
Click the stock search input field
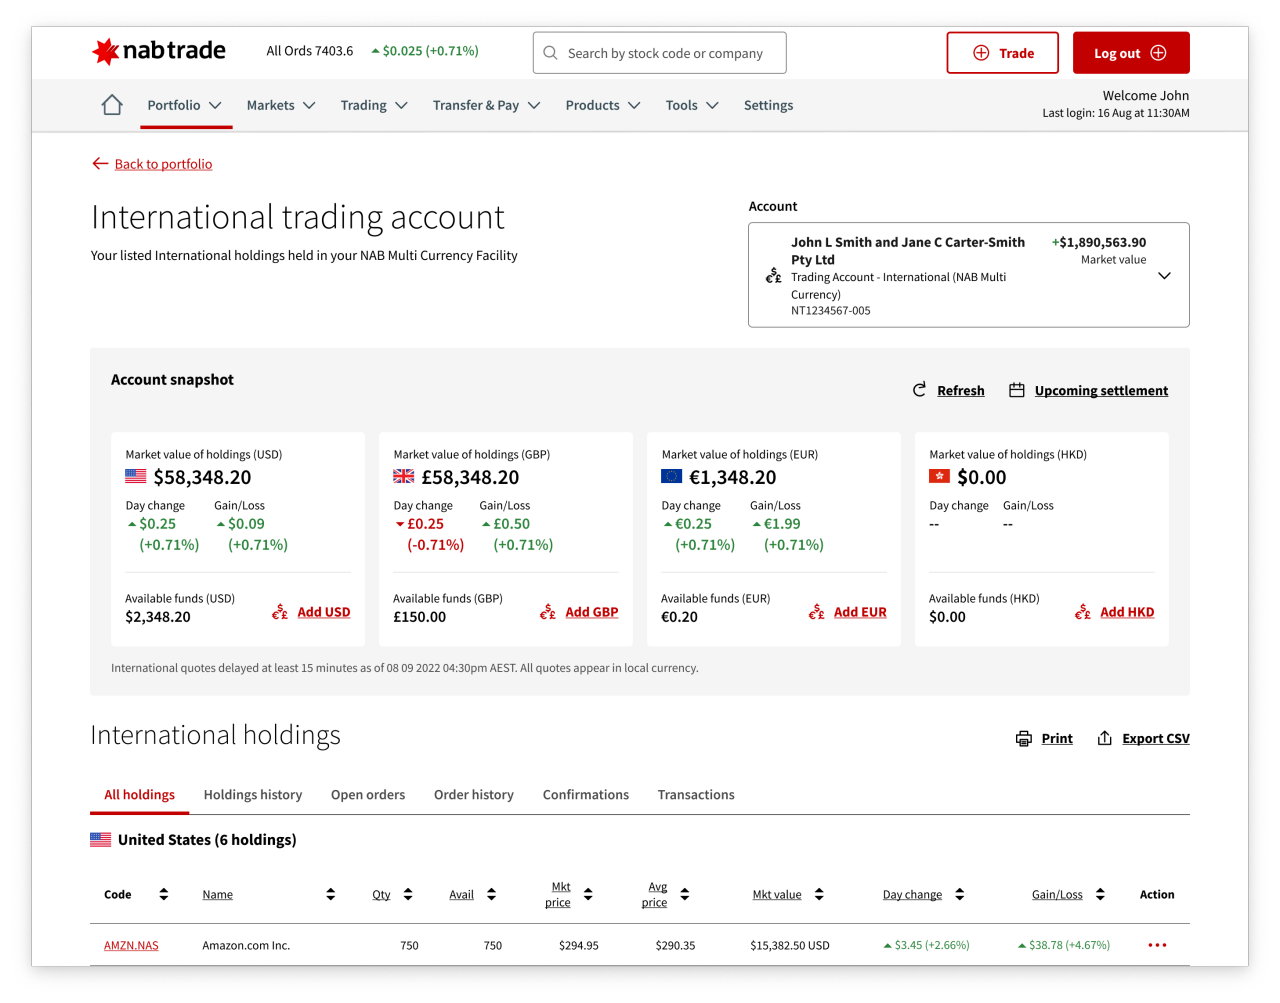[x=665, y=53]
